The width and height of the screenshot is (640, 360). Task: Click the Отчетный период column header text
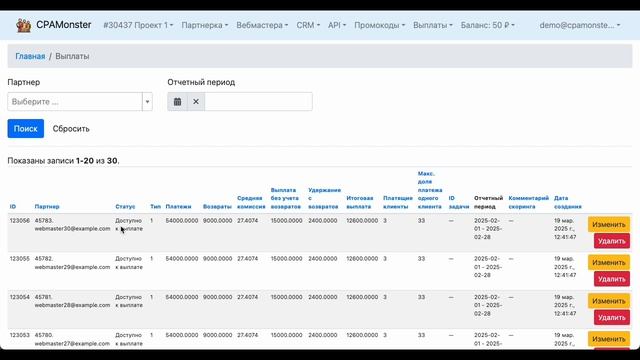[489, 202]
